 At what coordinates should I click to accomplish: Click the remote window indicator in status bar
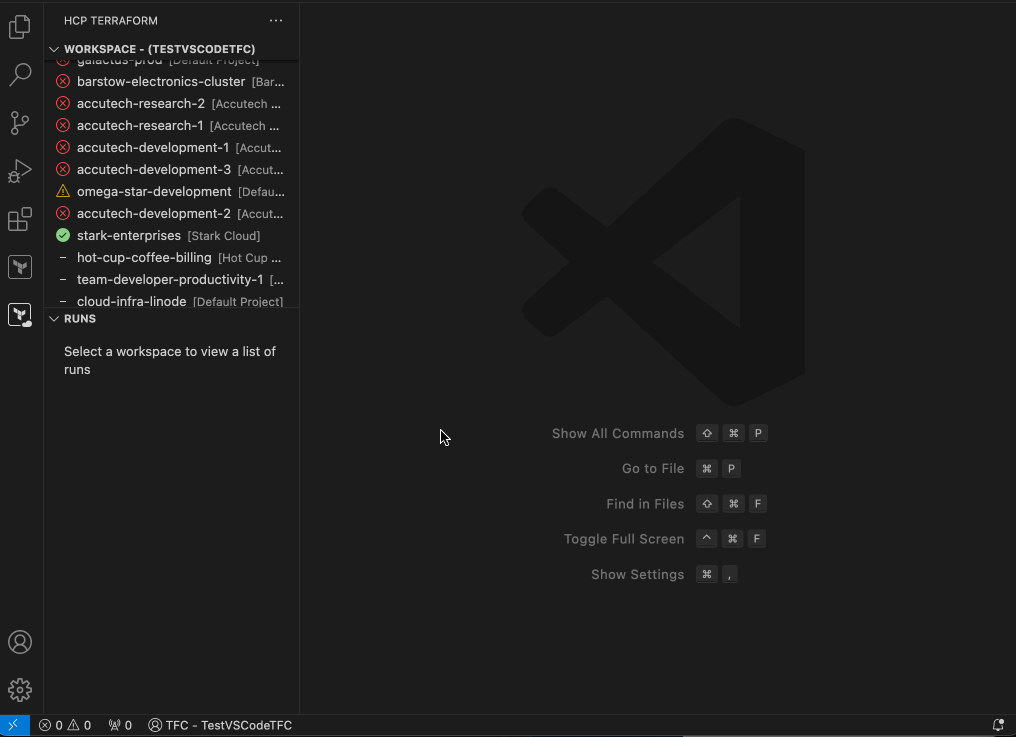click(14, 725)
